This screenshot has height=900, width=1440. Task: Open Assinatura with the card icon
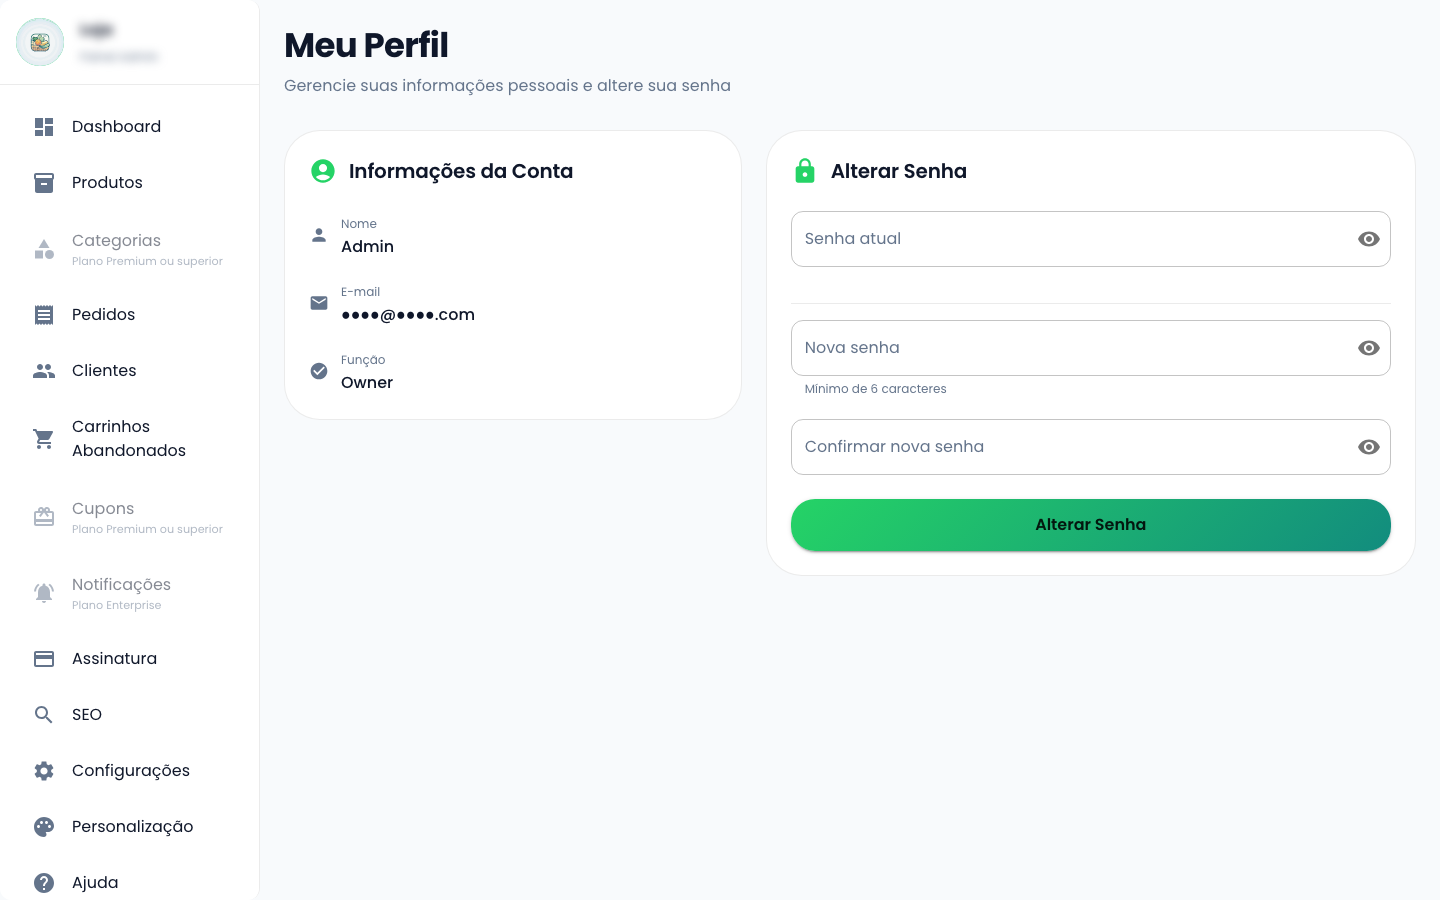point(43,658)
